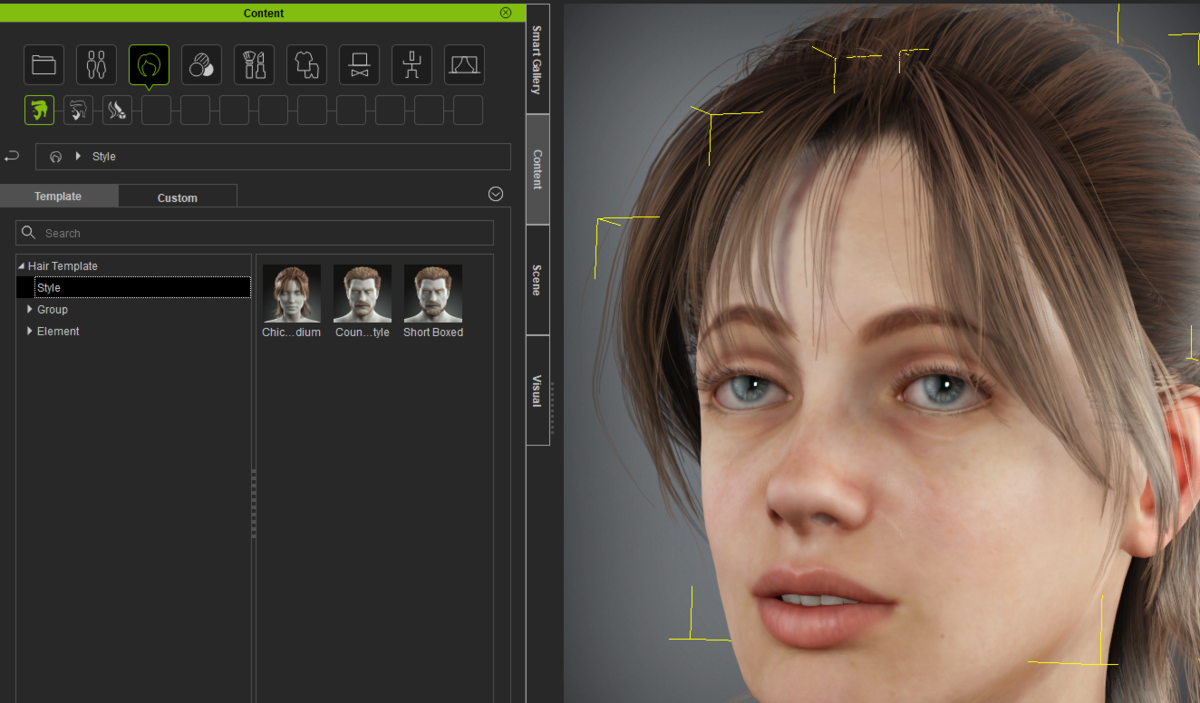Open the Accessory hat-and-bowtie category

[359, 65]
